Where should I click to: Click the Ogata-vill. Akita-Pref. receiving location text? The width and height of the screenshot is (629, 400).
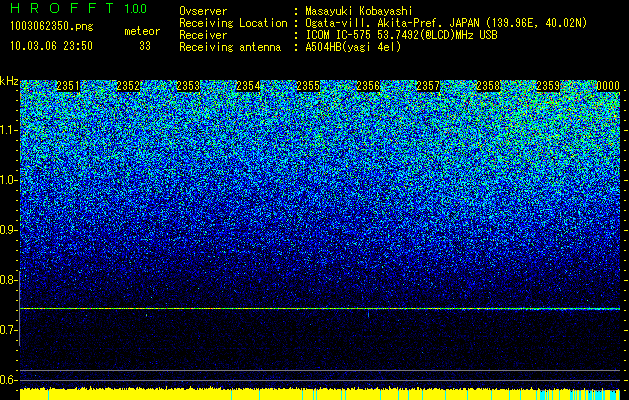click(446, 23)
